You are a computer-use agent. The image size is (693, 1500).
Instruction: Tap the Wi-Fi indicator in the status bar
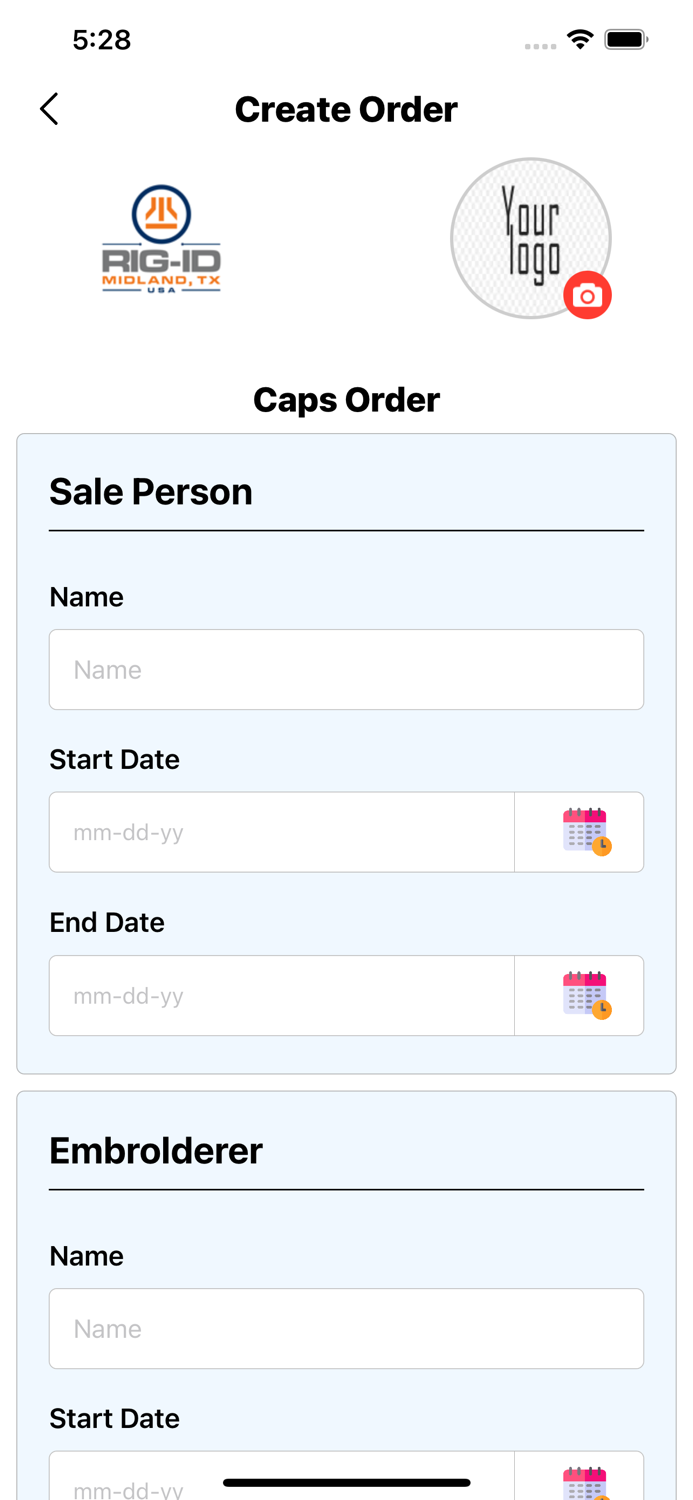[580, 40]
